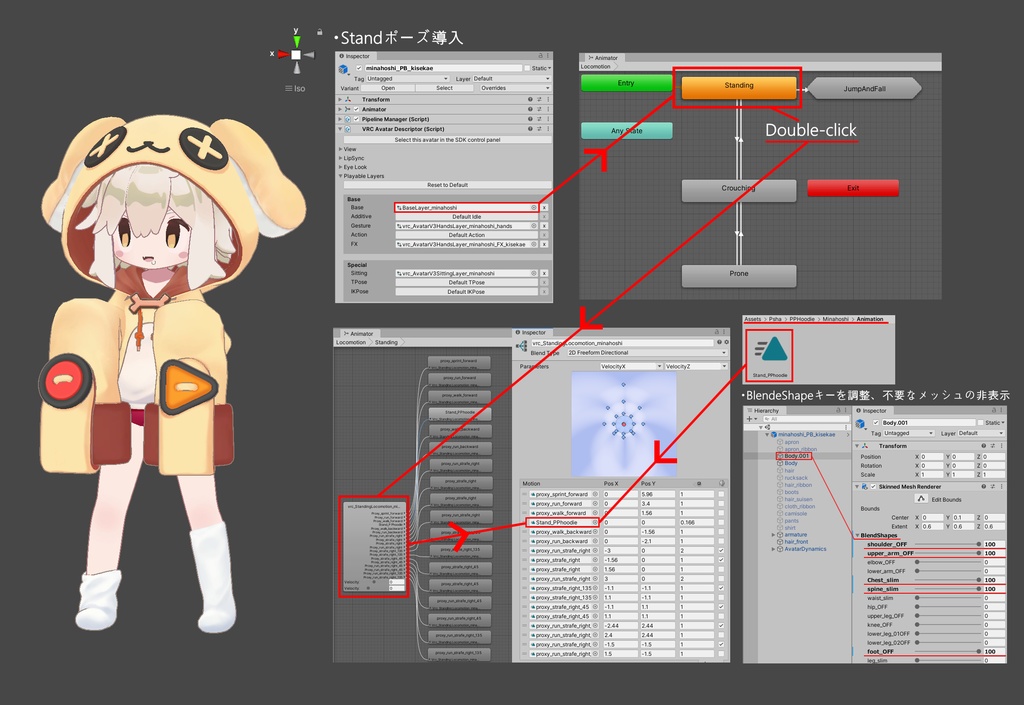Viewport: 1024px width, 705px height.
Task: Click the Standing state in the Animator
Action: 739,86
